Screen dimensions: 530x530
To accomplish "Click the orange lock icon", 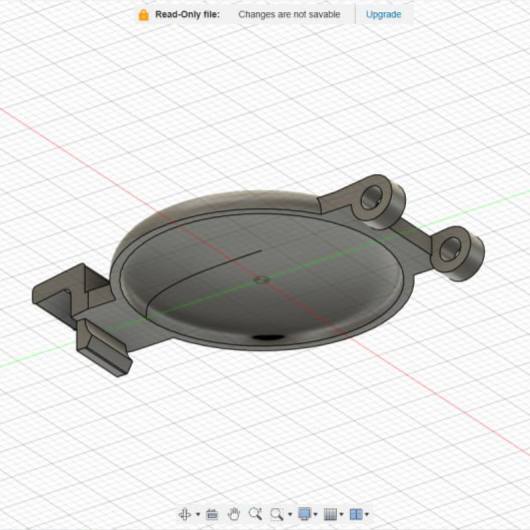I will [143, 15].
